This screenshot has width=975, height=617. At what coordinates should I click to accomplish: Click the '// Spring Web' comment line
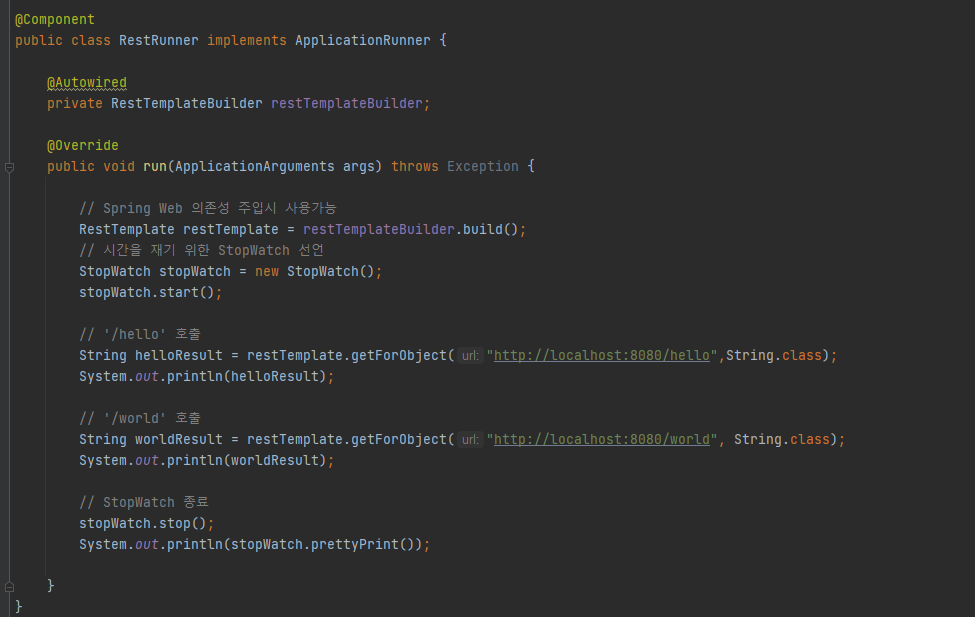pos(208,208)
